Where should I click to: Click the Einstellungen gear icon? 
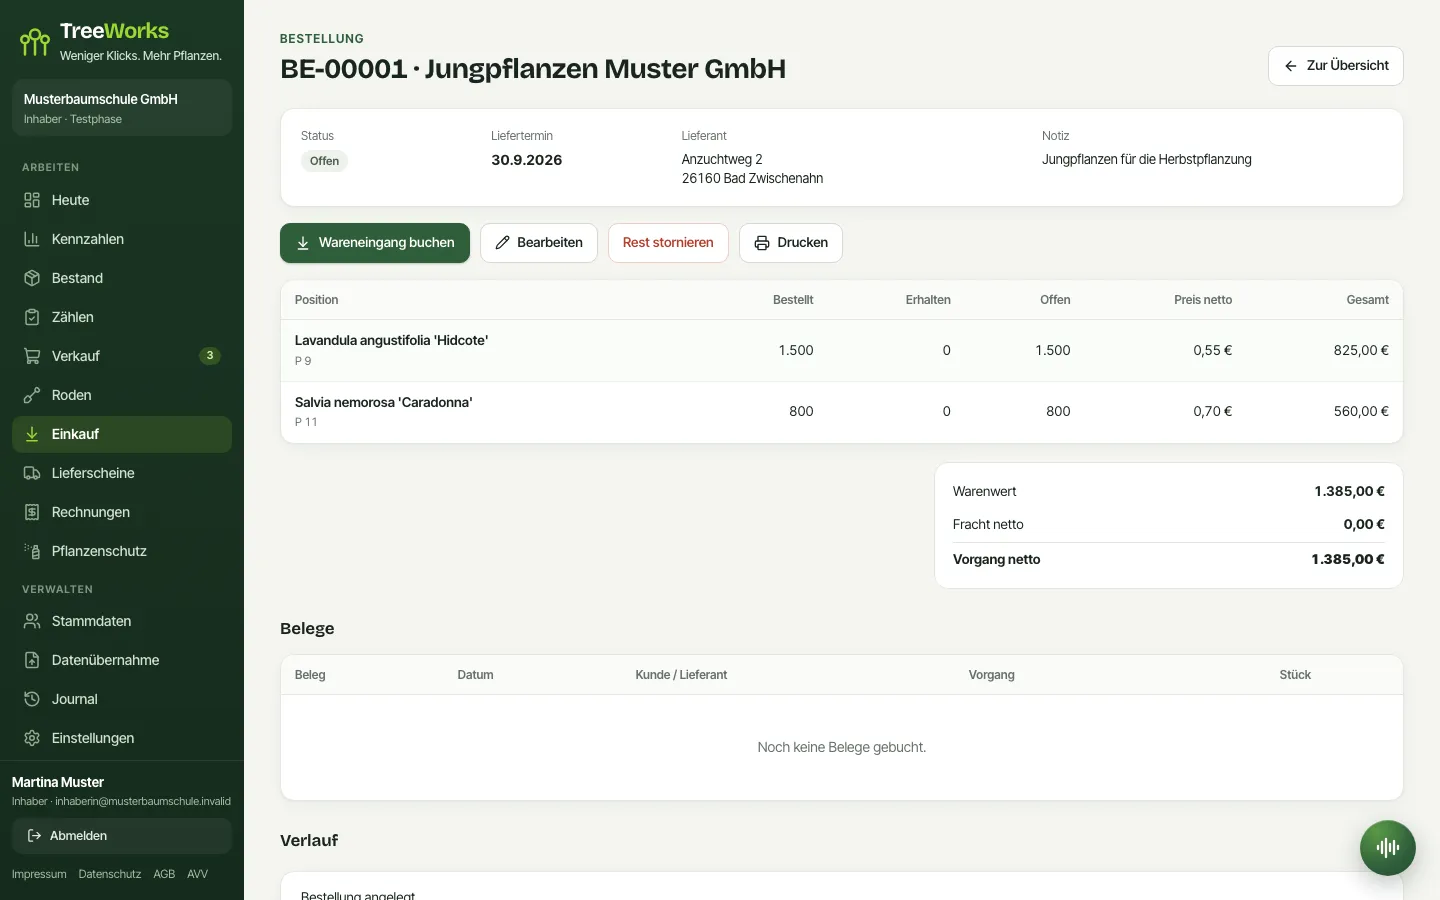32,738
